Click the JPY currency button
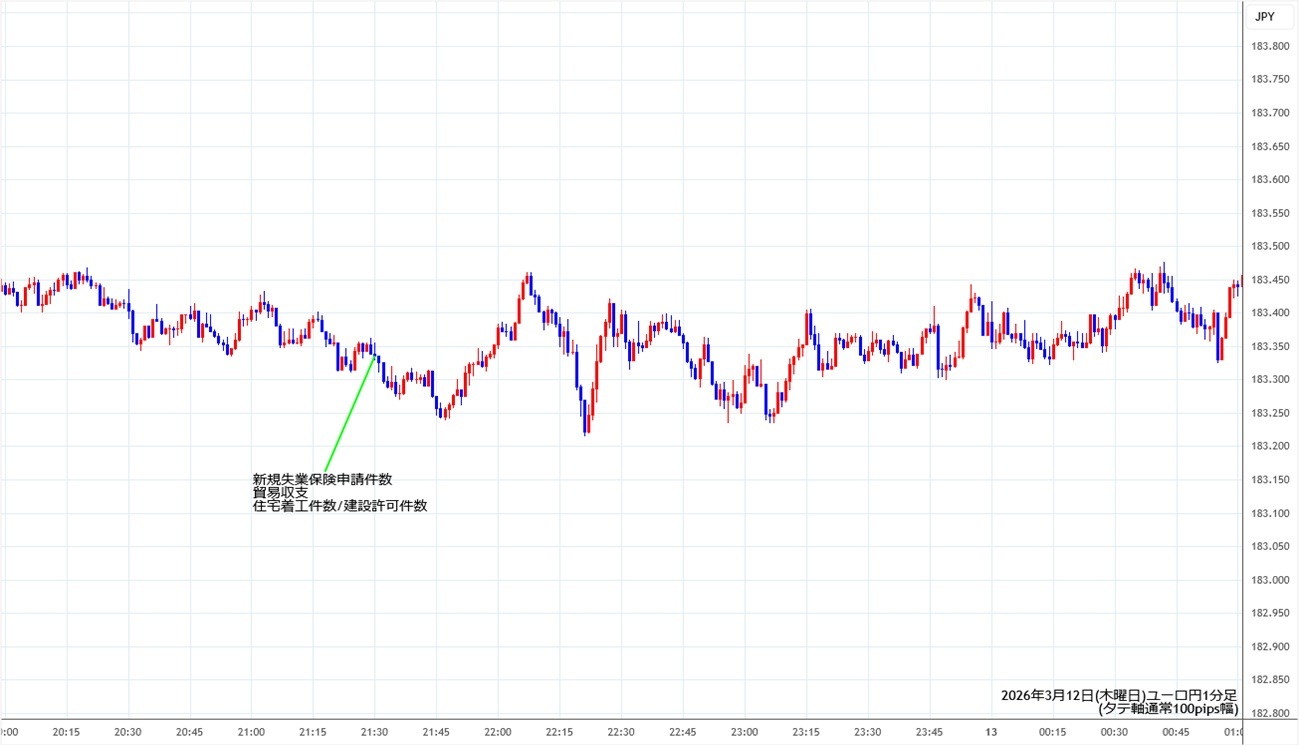Image resolution: width=1300 pixels, height=745 pixels. (1265, 17)
